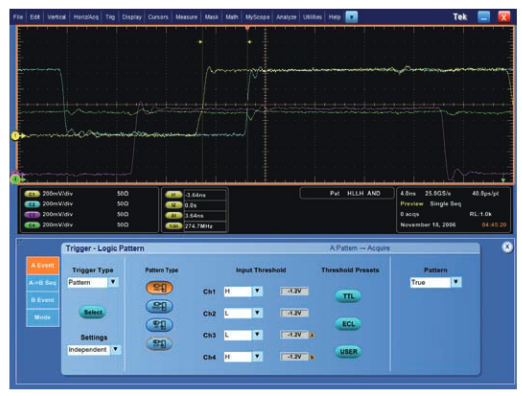Click the cyan C2 channel badge
522x396 pixels.
[32, 204]
